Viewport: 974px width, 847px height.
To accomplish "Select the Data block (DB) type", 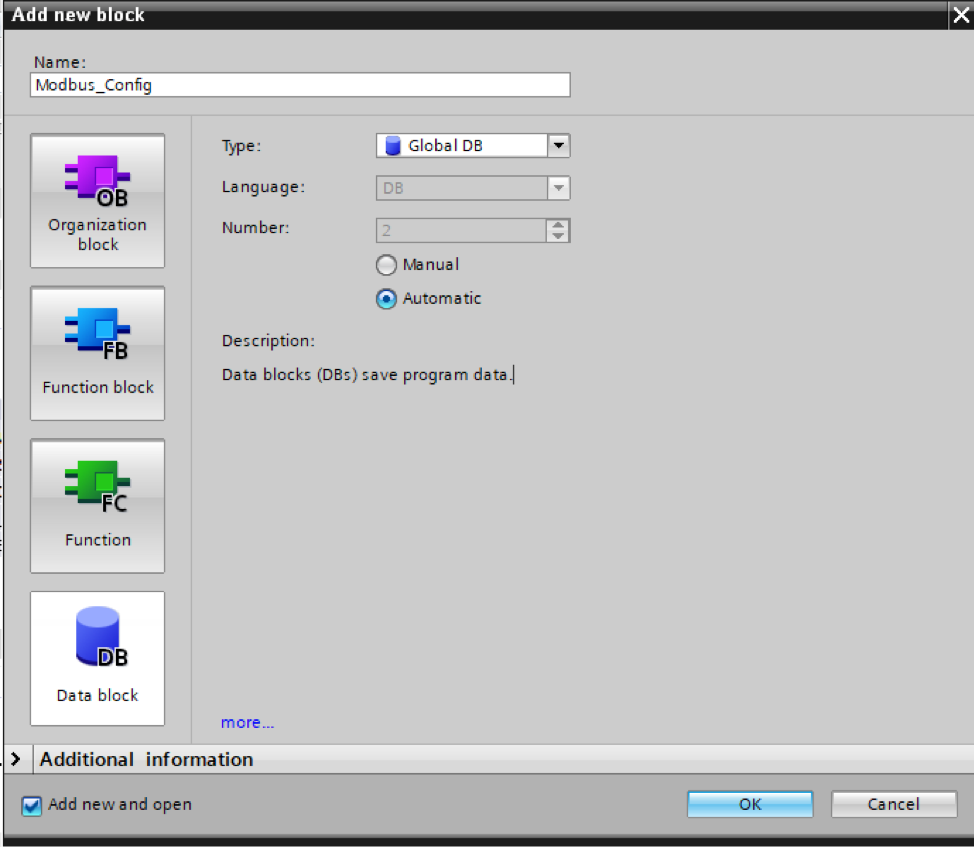I will click(x=98, y=658).
